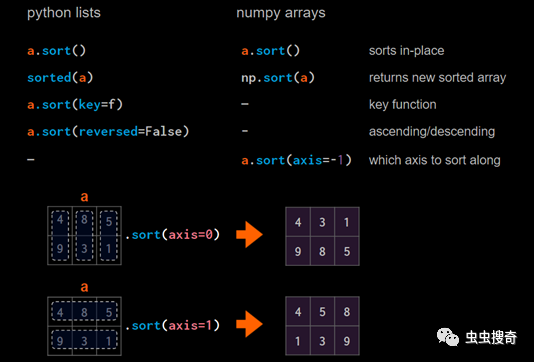Click cell 8 in the axis=0 result grid
Viewport: 534px width, 362px height.
(x=322, y=251)
